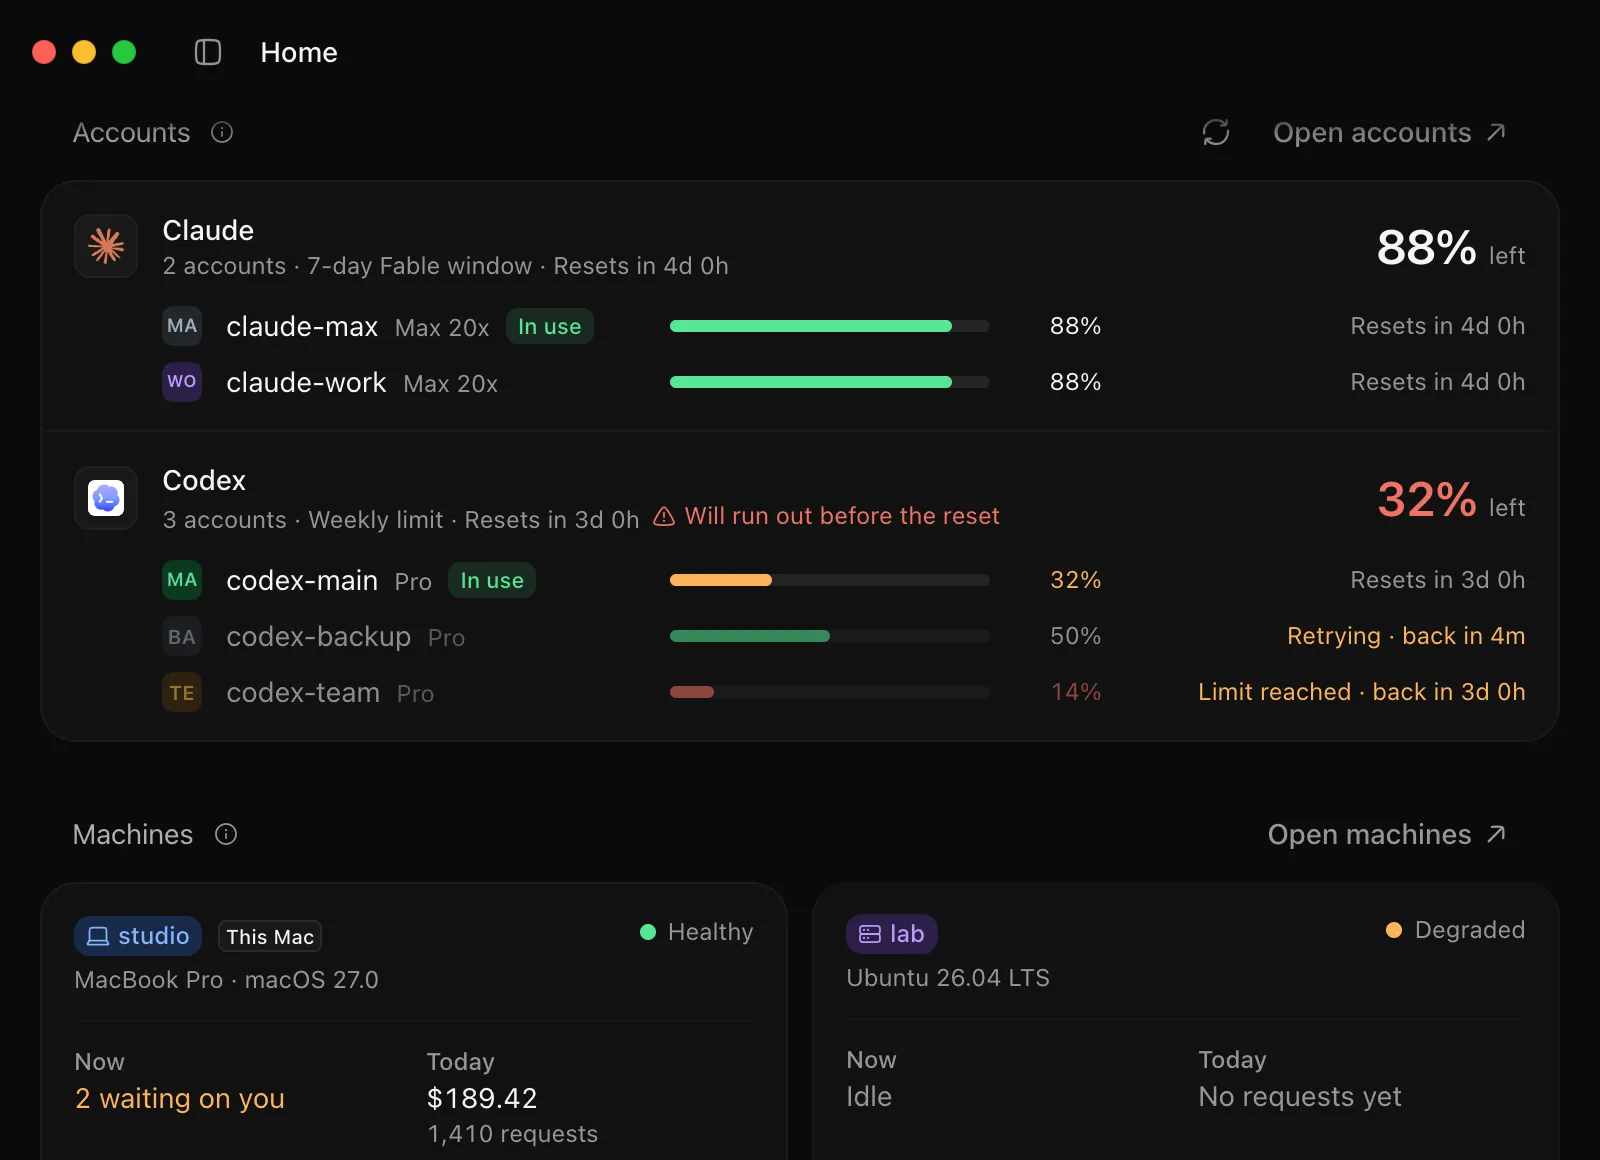Click 'Limit reached · back in 3d 0h'

coord(1362,692)
